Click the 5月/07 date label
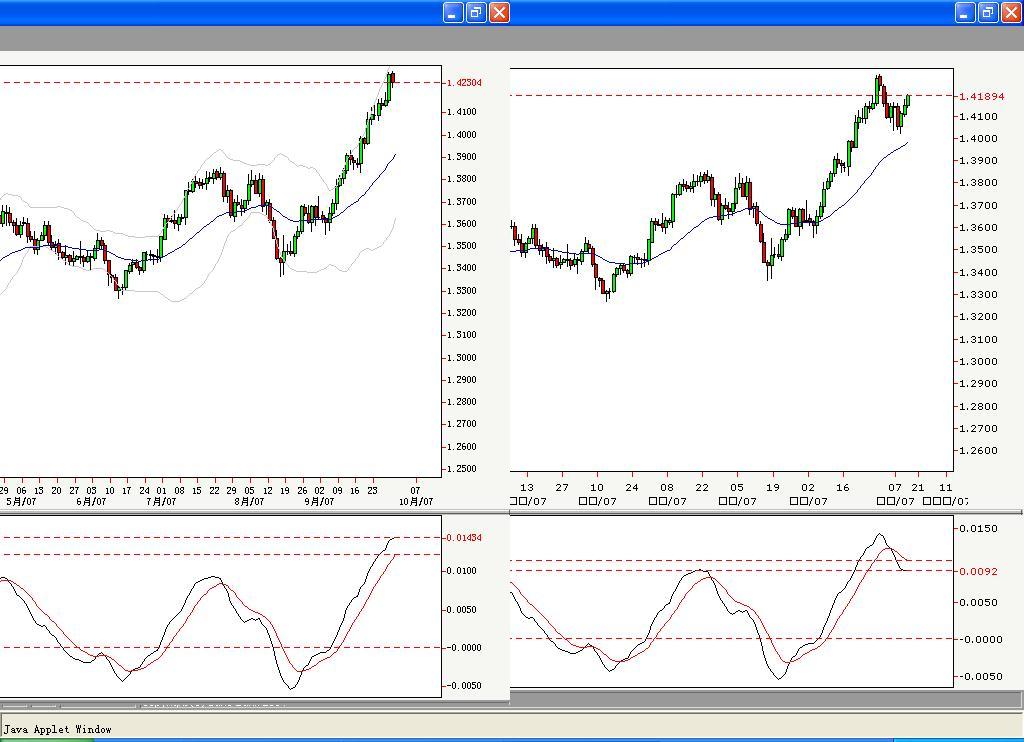 pyautogui.click(x=21, y=502)
